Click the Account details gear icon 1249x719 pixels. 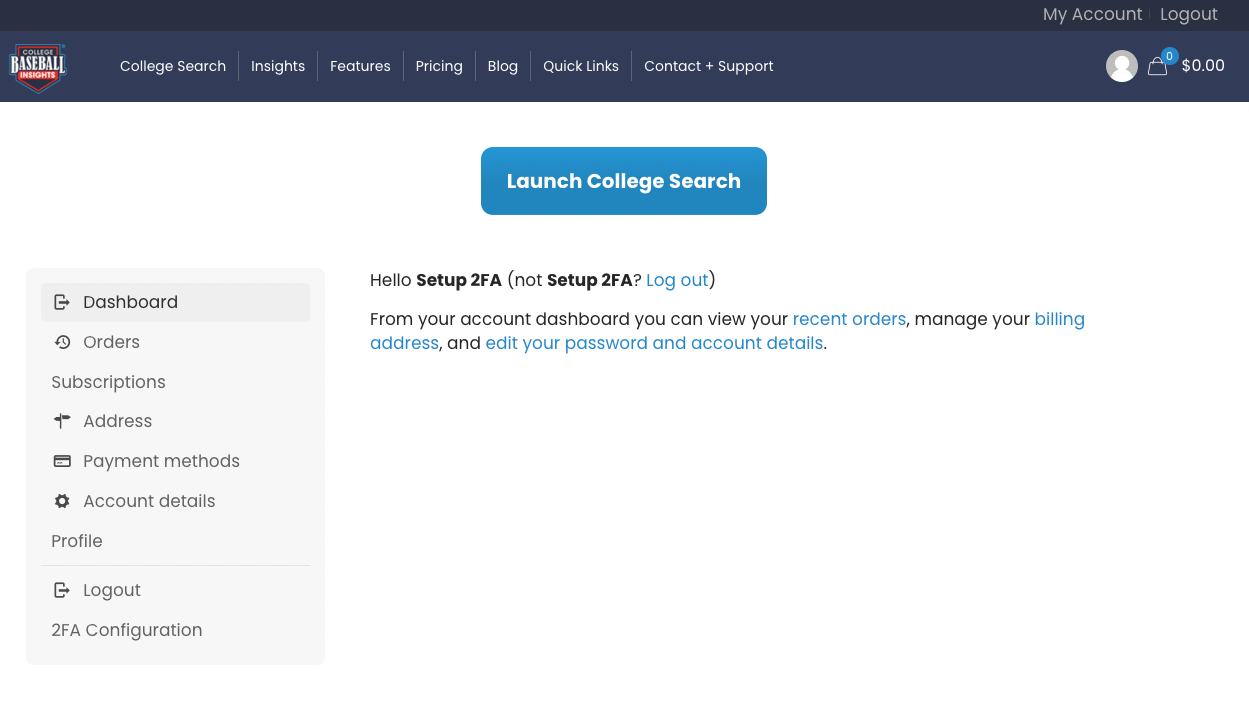point(62,501)
